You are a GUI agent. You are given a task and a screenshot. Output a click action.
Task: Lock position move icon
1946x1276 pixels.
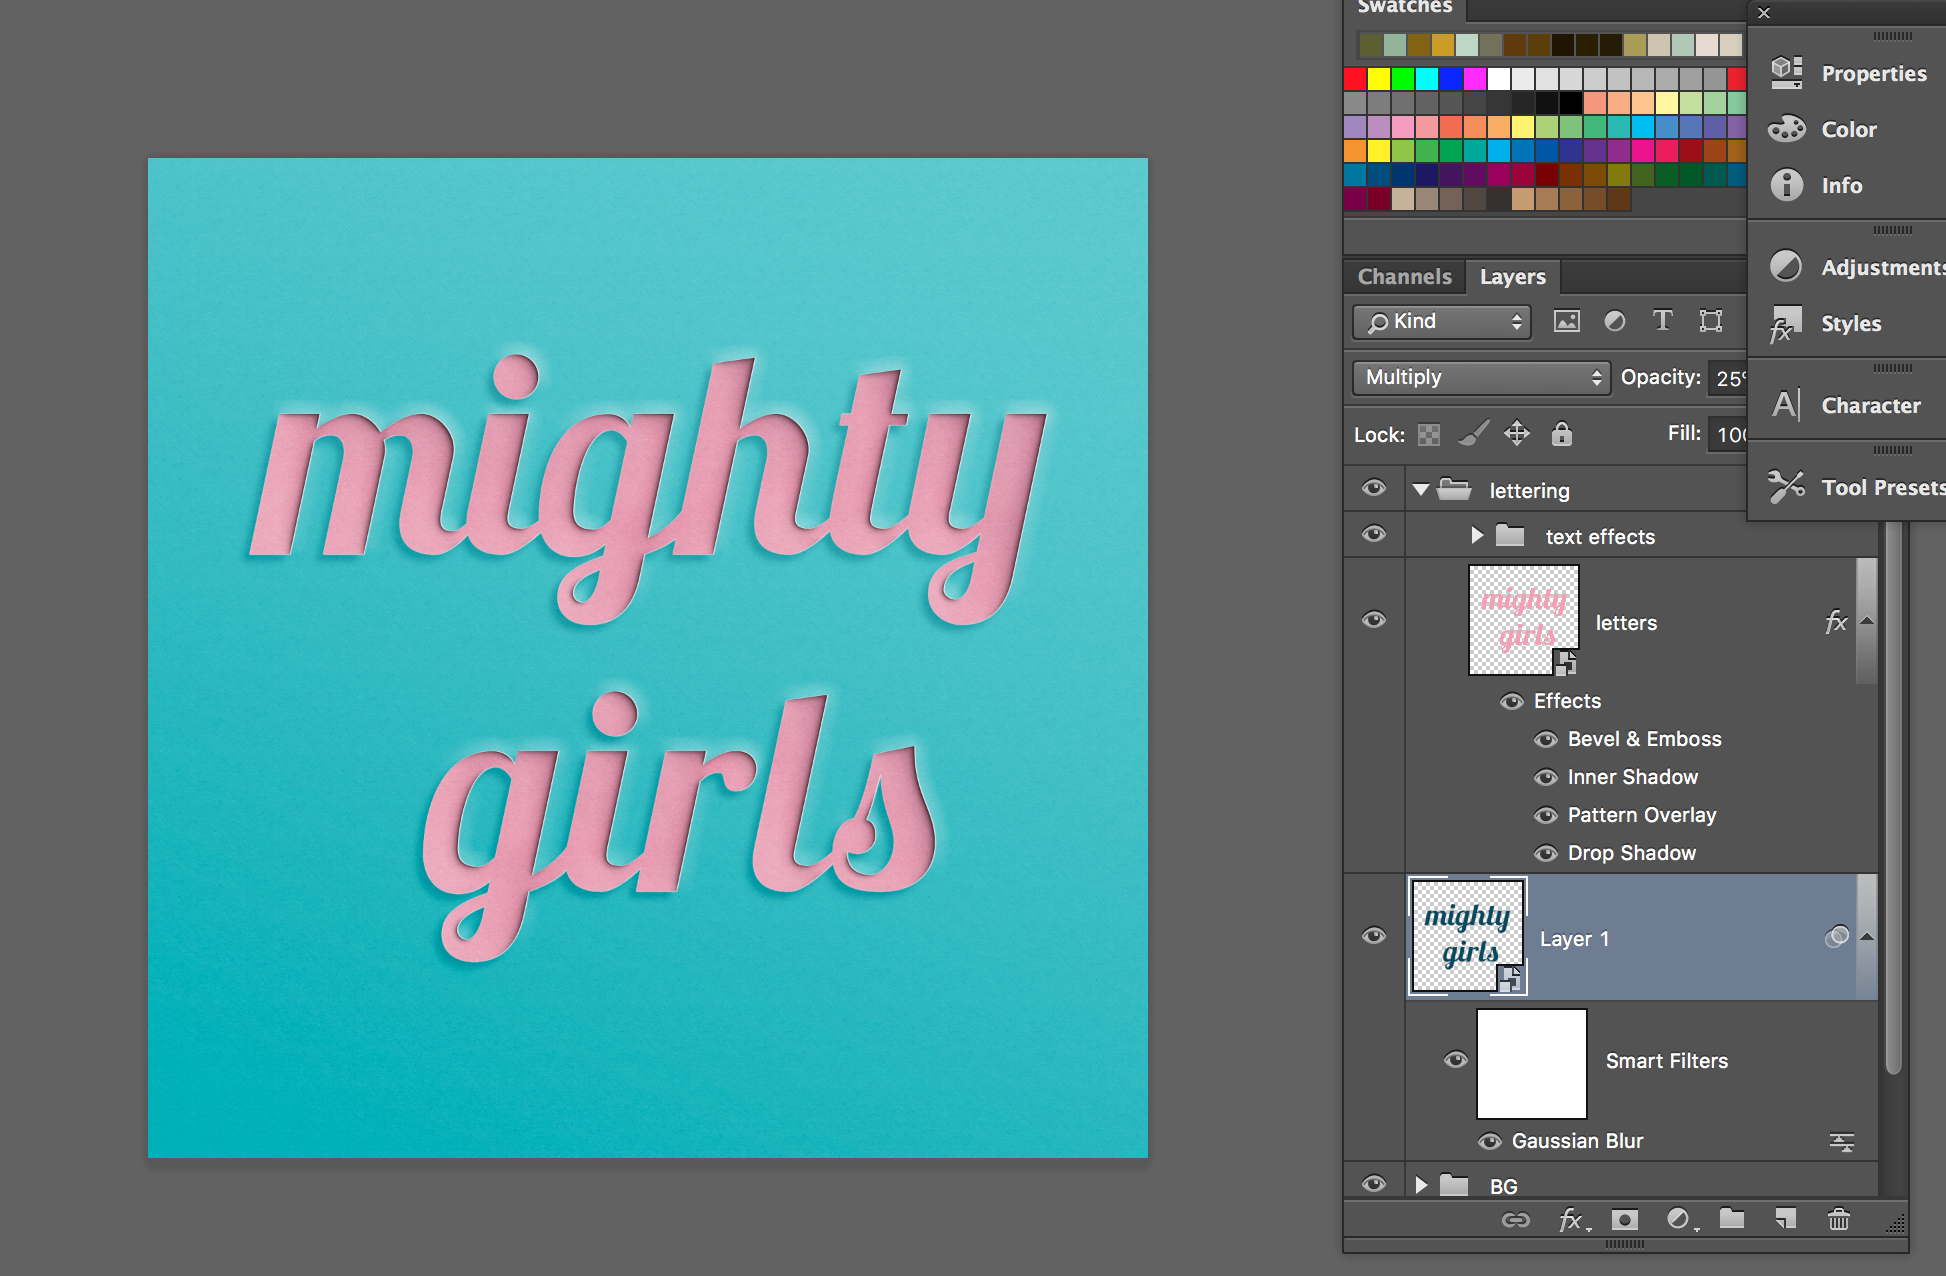(1517, 433)
